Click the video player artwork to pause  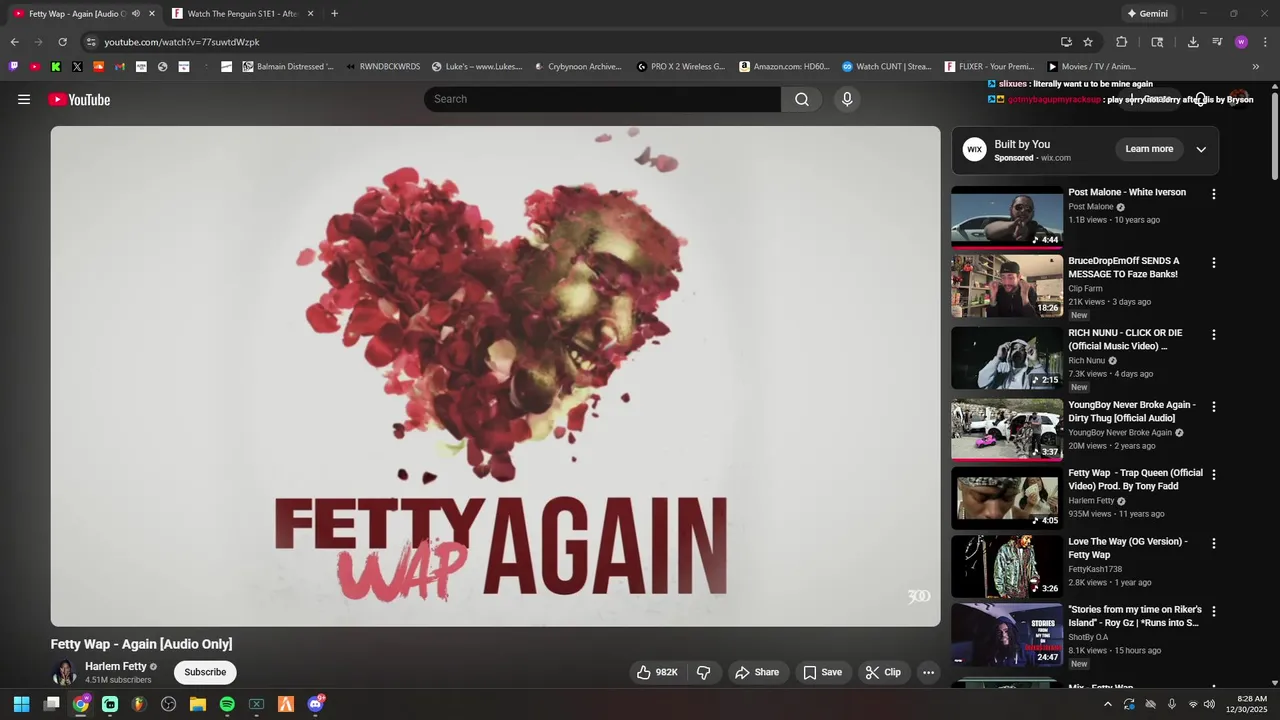coord(495,376)
